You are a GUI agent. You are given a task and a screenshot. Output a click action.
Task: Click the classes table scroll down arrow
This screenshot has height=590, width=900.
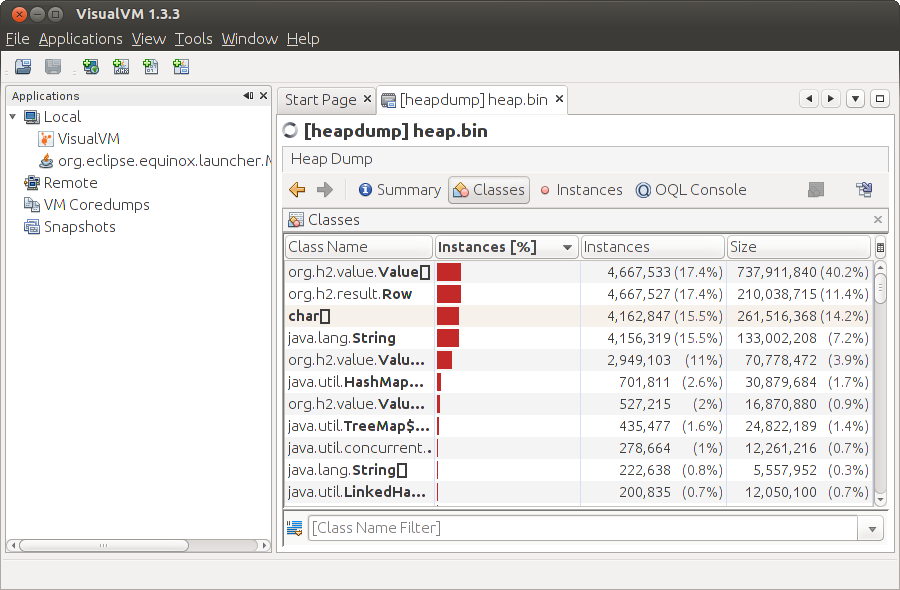pyautogui.click(x=880, y=500)
